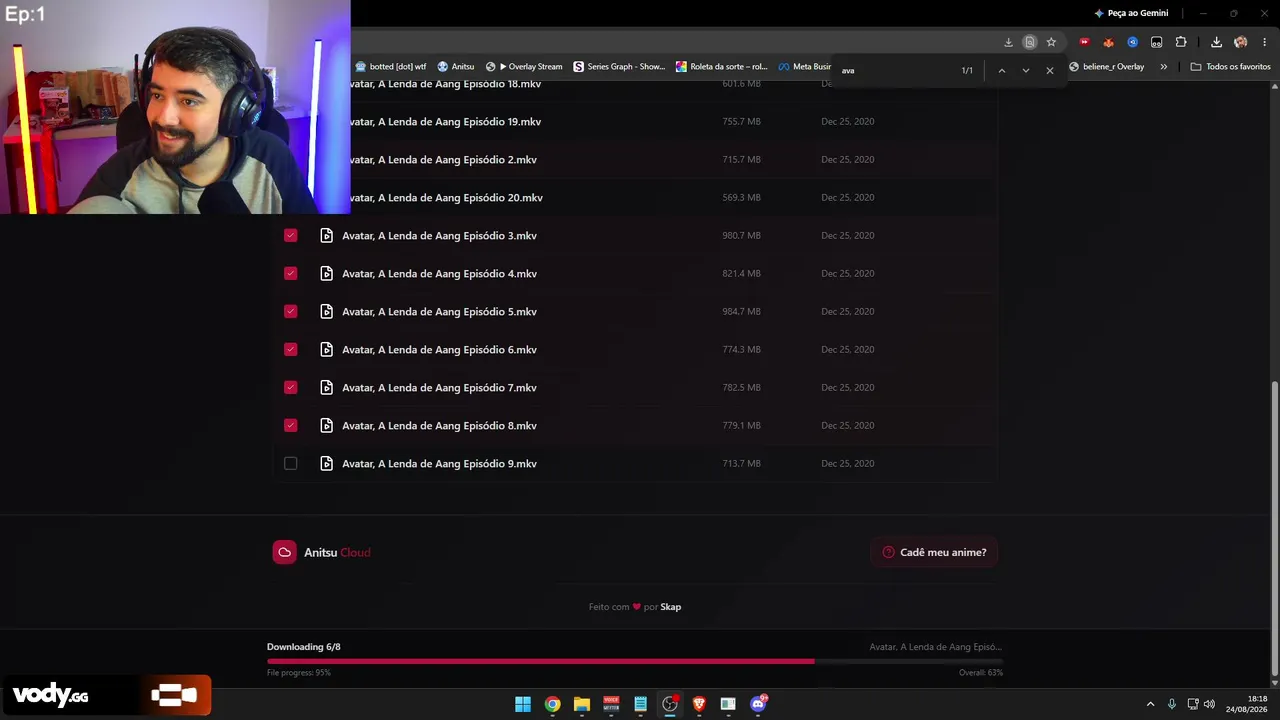
Task: Open the Windows Start menu
Action: (523, 704)
